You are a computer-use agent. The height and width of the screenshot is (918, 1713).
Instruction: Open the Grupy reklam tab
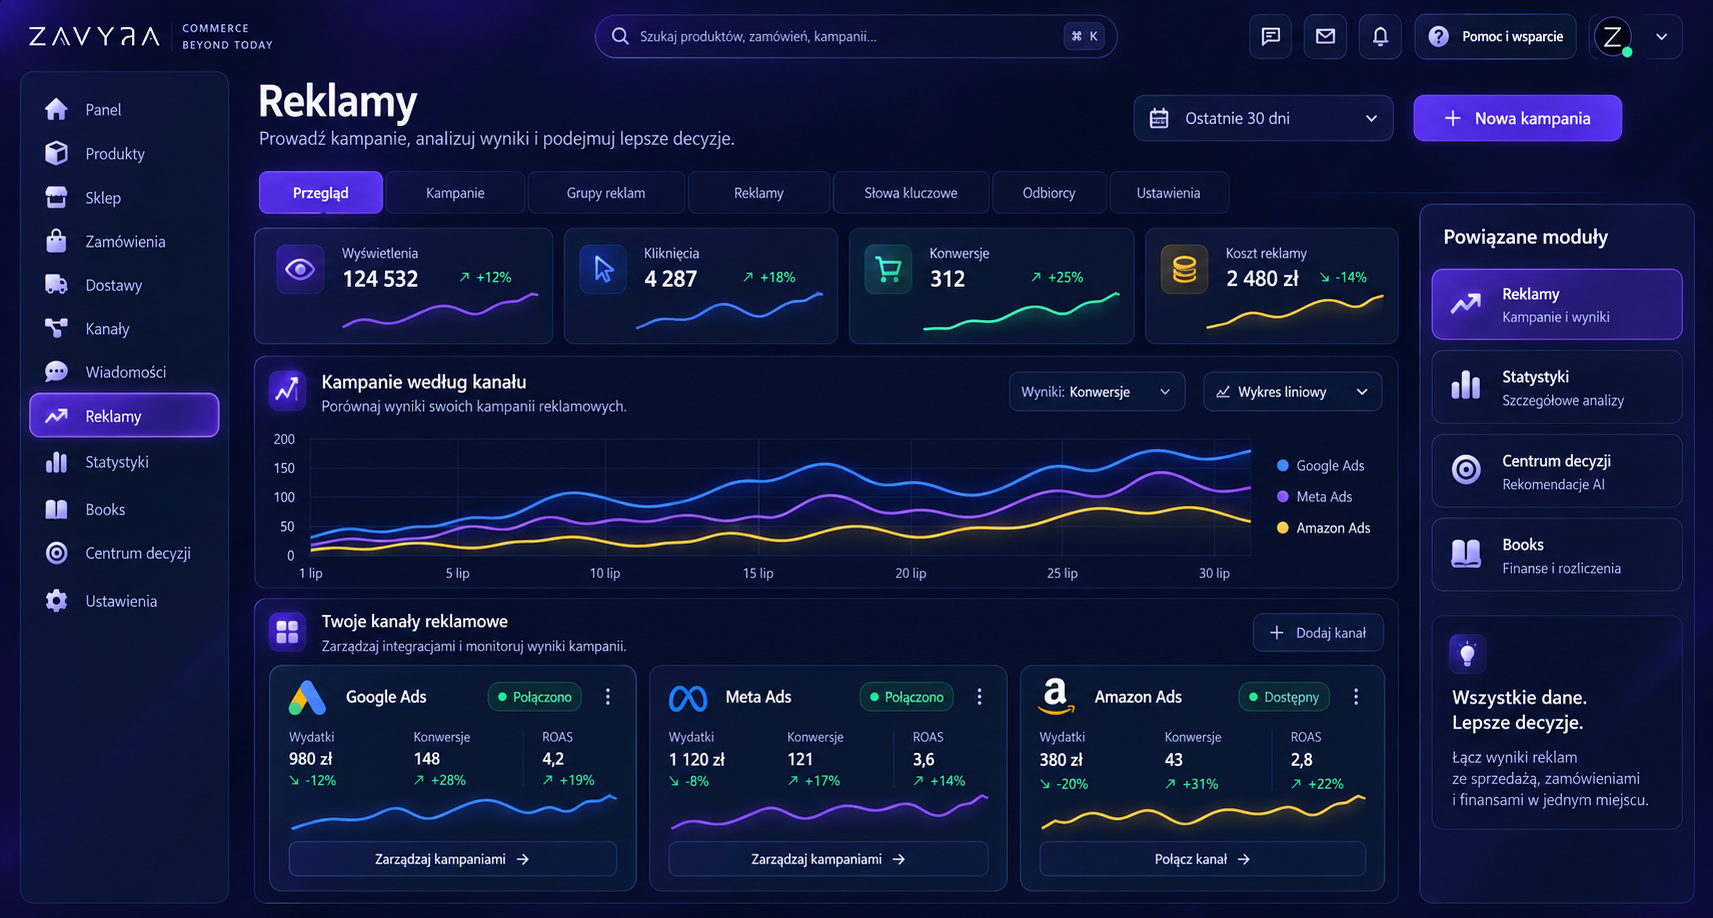pyautogui.click(x=606, y=193)
